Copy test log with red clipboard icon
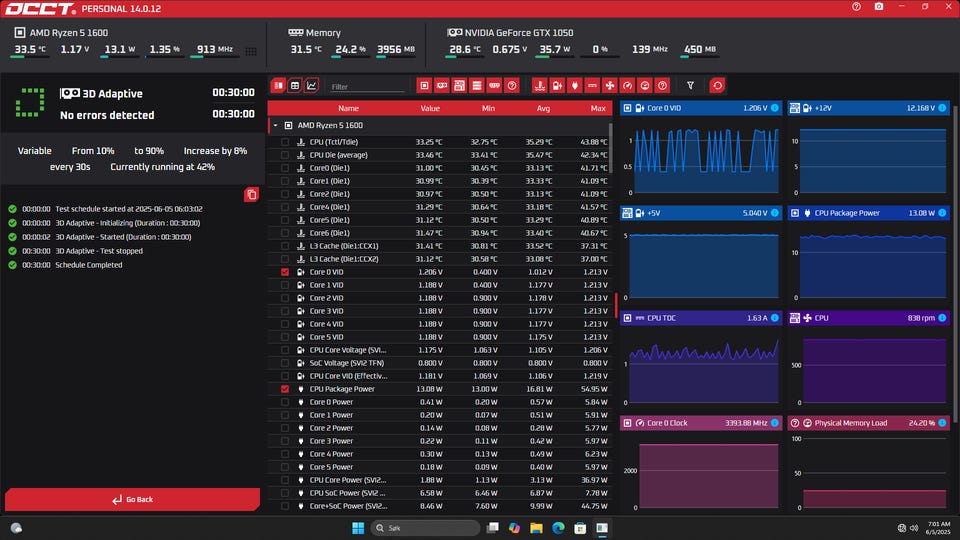The height and width of the screenshot is (540, 960). click(x=252, y=194)
